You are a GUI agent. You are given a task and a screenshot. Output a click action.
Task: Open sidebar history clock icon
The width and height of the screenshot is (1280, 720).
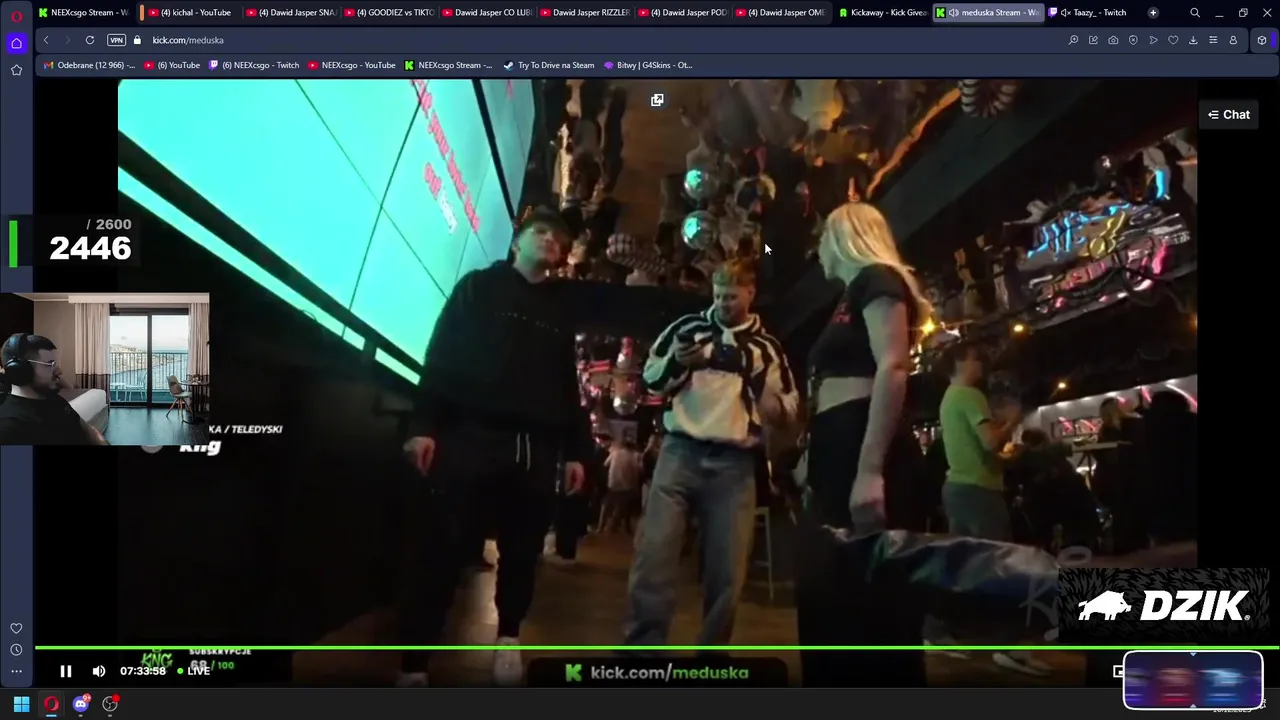[16, 650]
